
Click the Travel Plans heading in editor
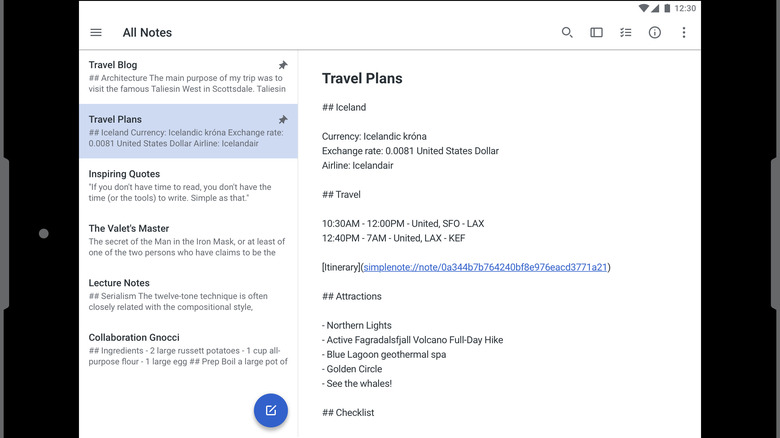362,79
